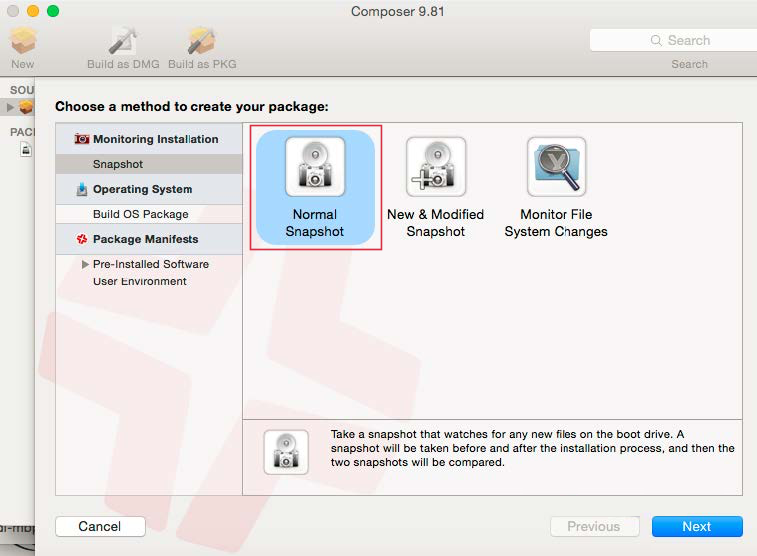Click the snapshot description text
The height and width of the screenshot is (556, 757).
click(x=533, y=448)
